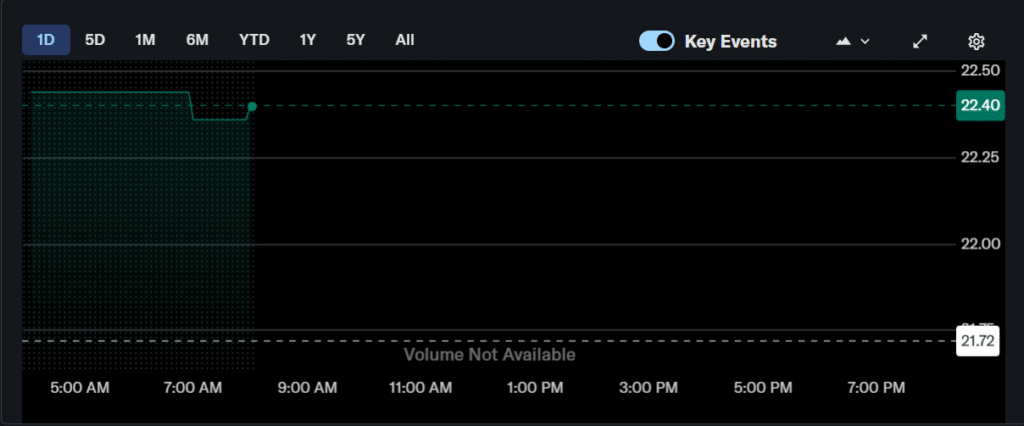Show All available price history

tap(405, 40)
